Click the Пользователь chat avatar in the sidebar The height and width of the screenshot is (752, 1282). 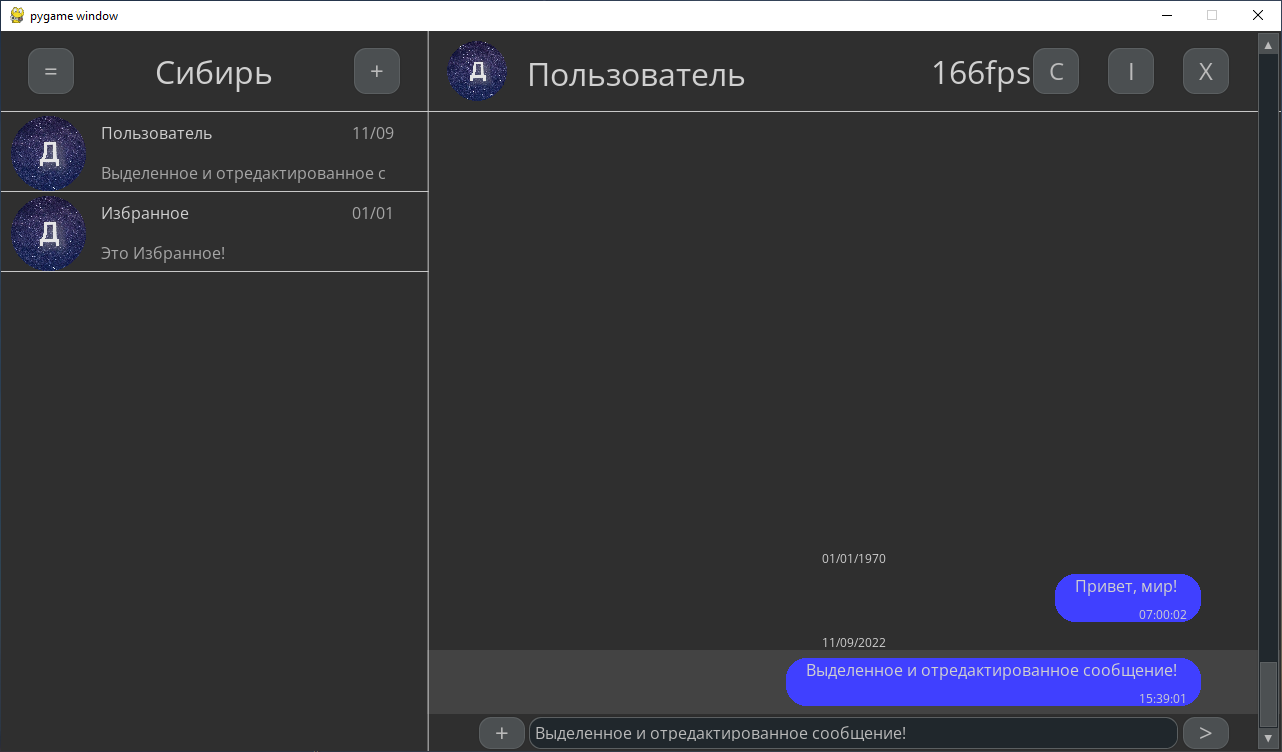coord(47,152)
